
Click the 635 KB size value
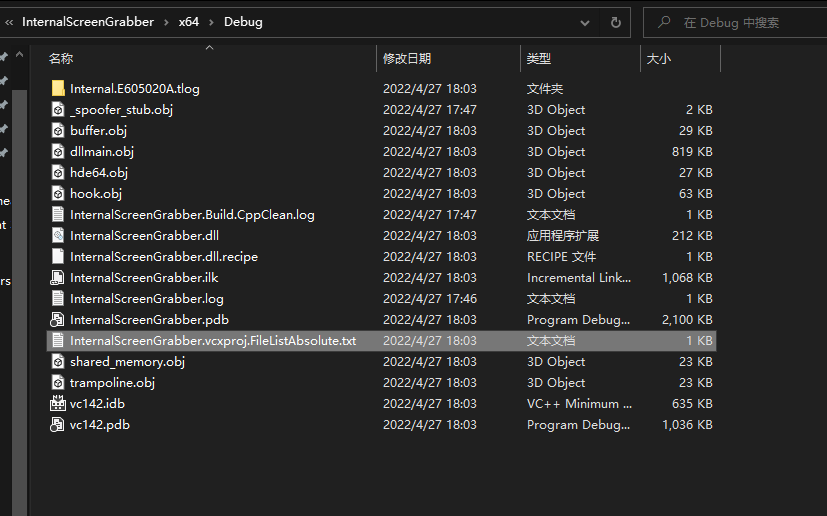[692, 404]
